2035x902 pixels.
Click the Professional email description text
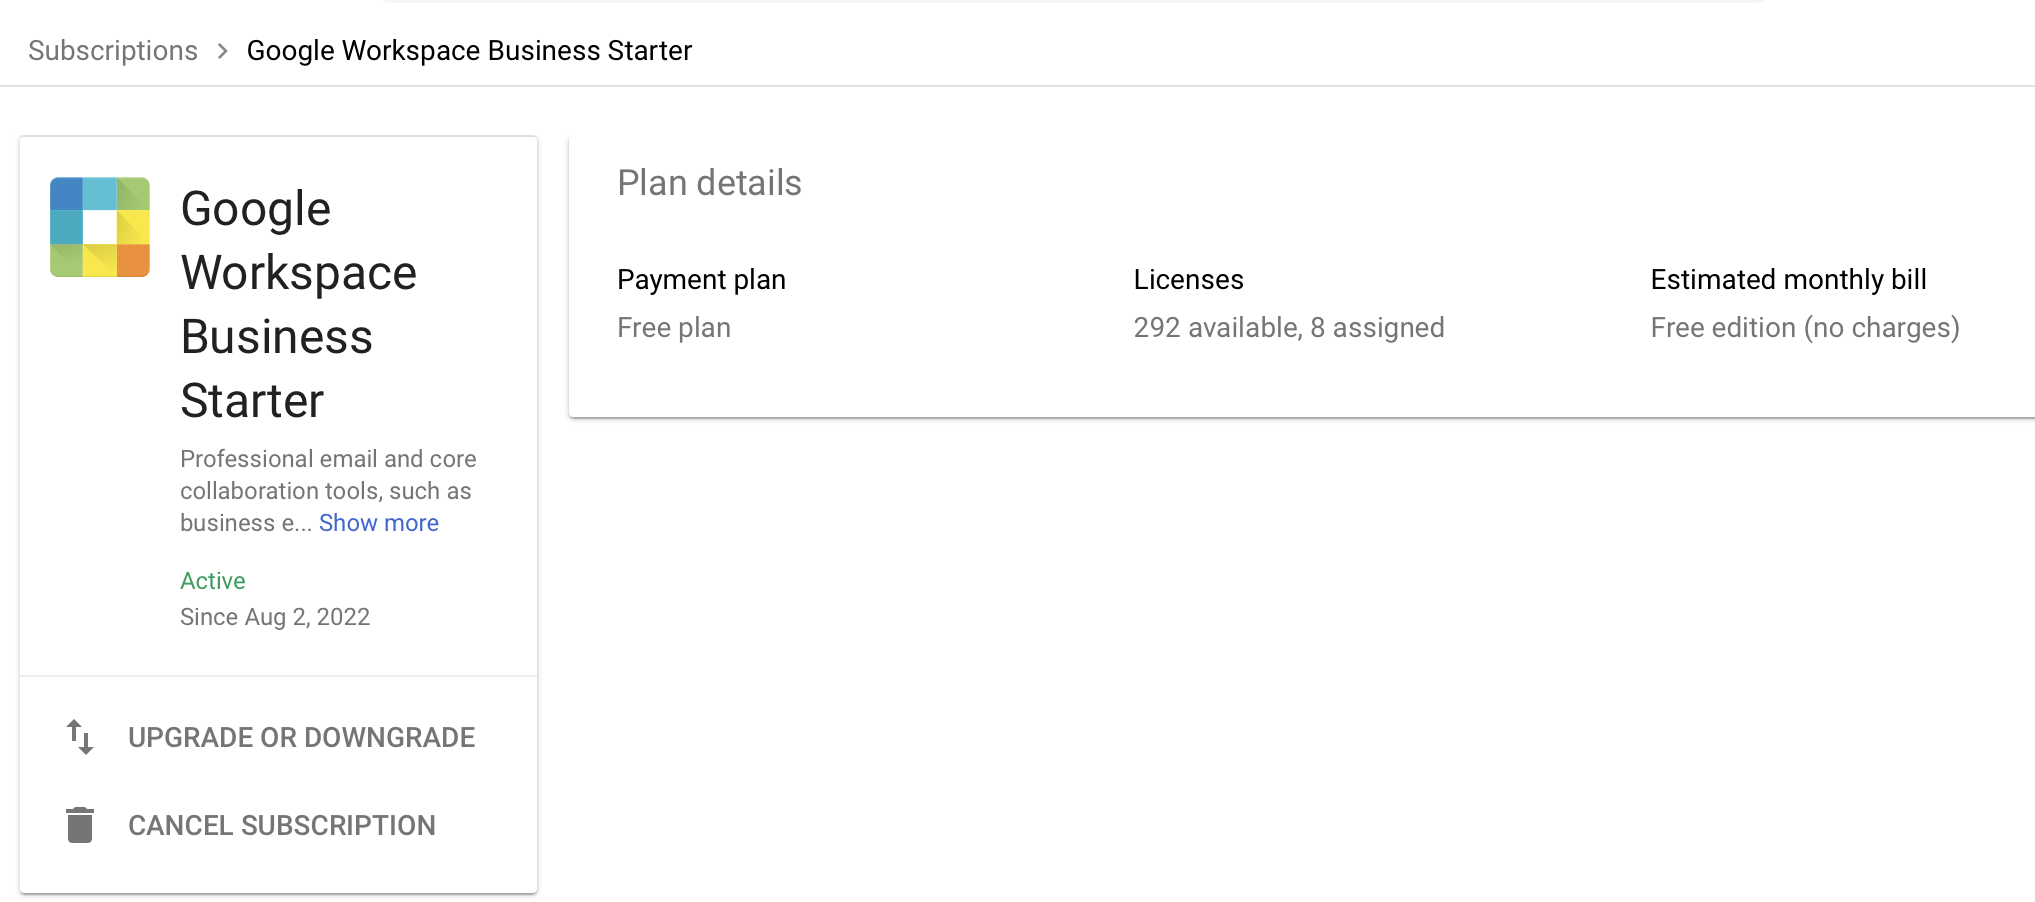point(328,491)
